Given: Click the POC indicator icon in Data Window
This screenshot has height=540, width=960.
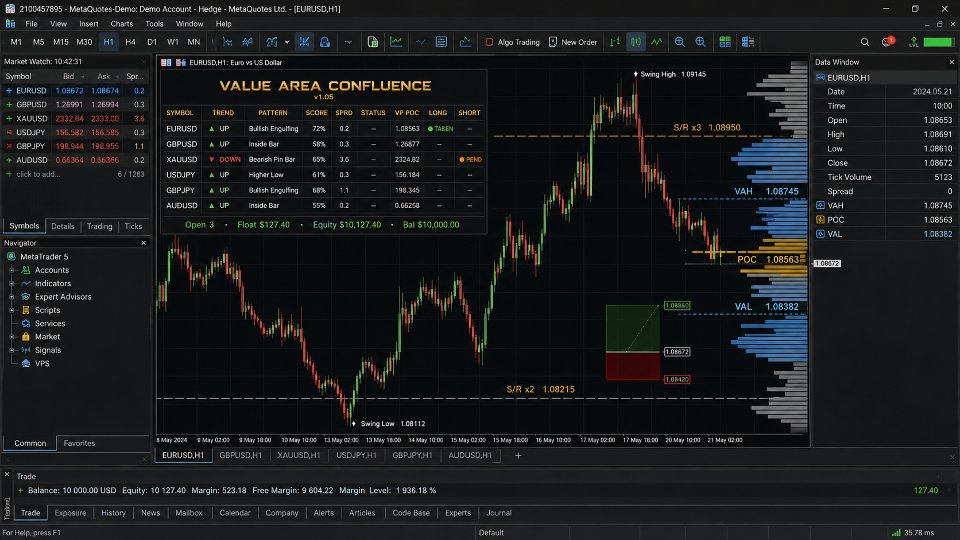Looking at the screenshot, I should [x=820, y=219].
